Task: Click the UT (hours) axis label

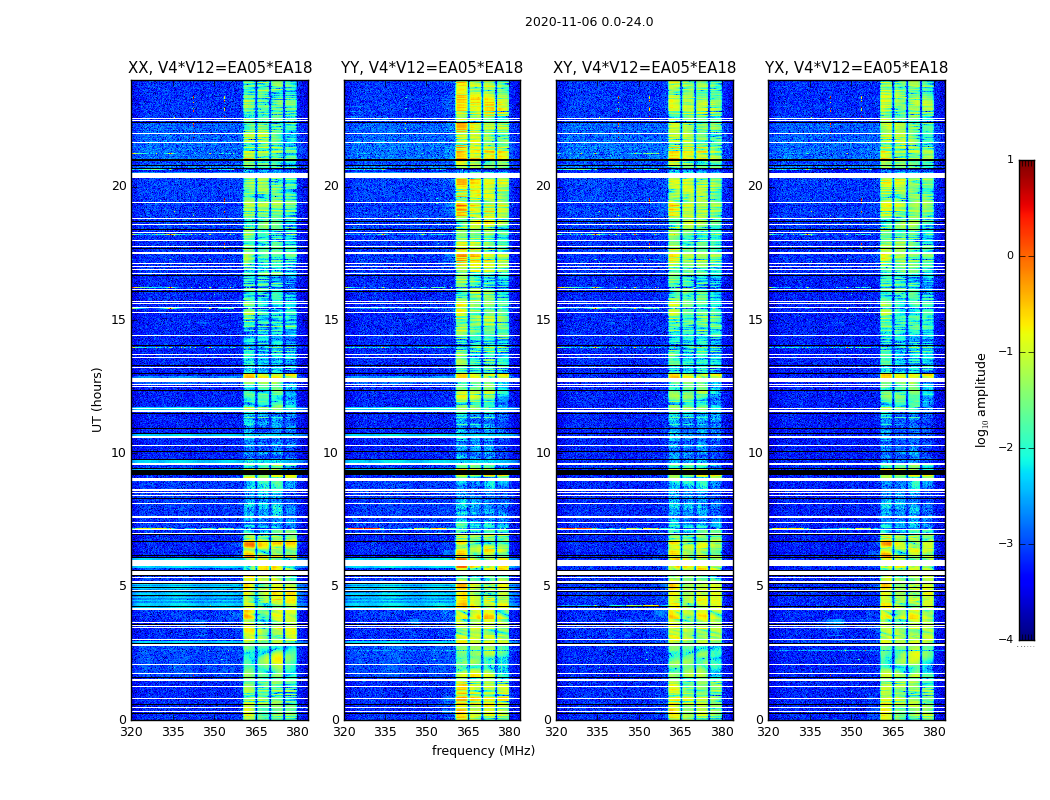Action: pos(97,400)
